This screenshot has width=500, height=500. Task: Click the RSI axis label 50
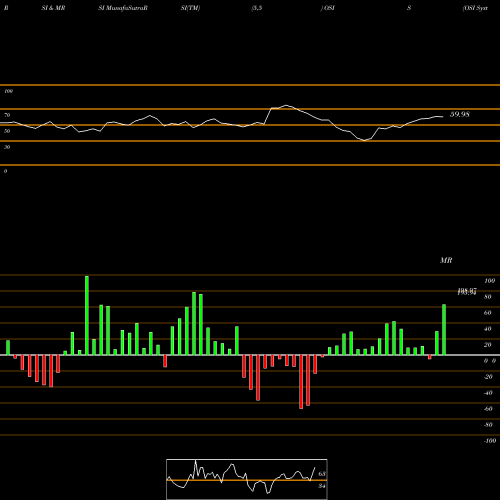[7, 131]
